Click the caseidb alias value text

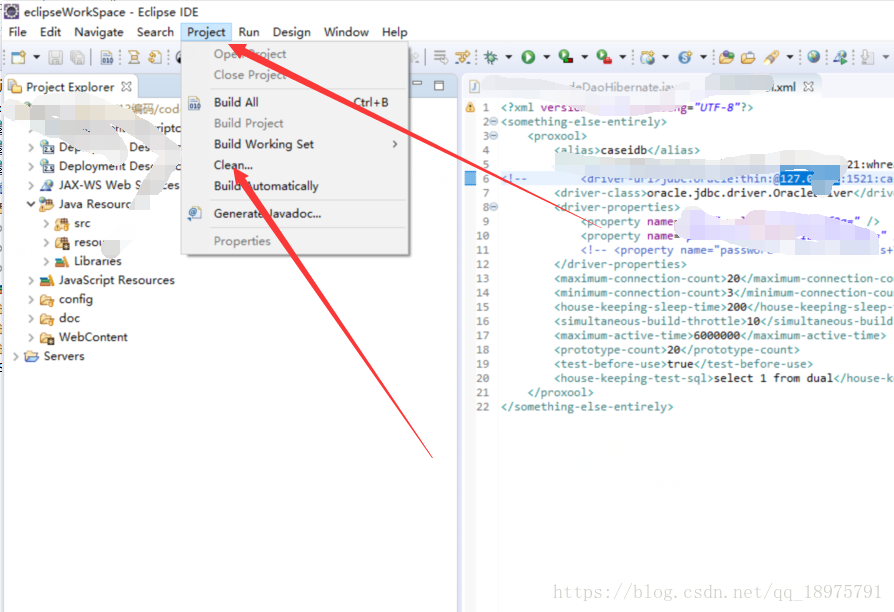point(623,150)
